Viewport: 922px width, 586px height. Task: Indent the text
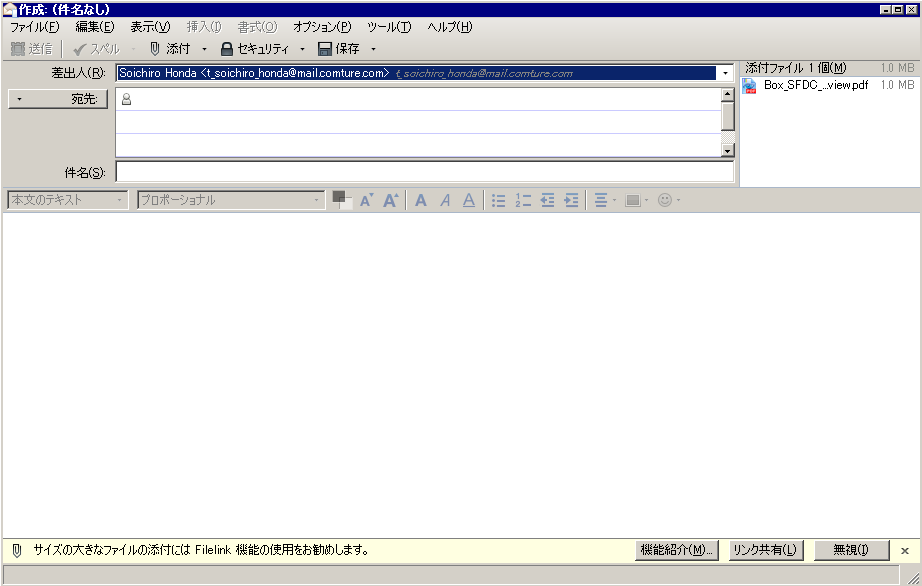click(x=572, y=200)
